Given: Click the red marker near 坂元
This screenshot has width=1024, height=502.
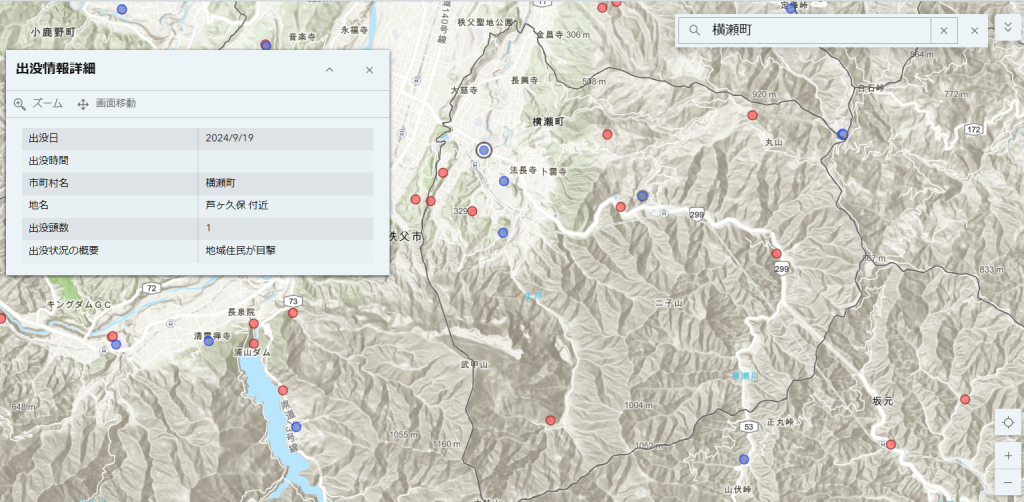Looking at the screenshot, I should click(x=890, y=444).
